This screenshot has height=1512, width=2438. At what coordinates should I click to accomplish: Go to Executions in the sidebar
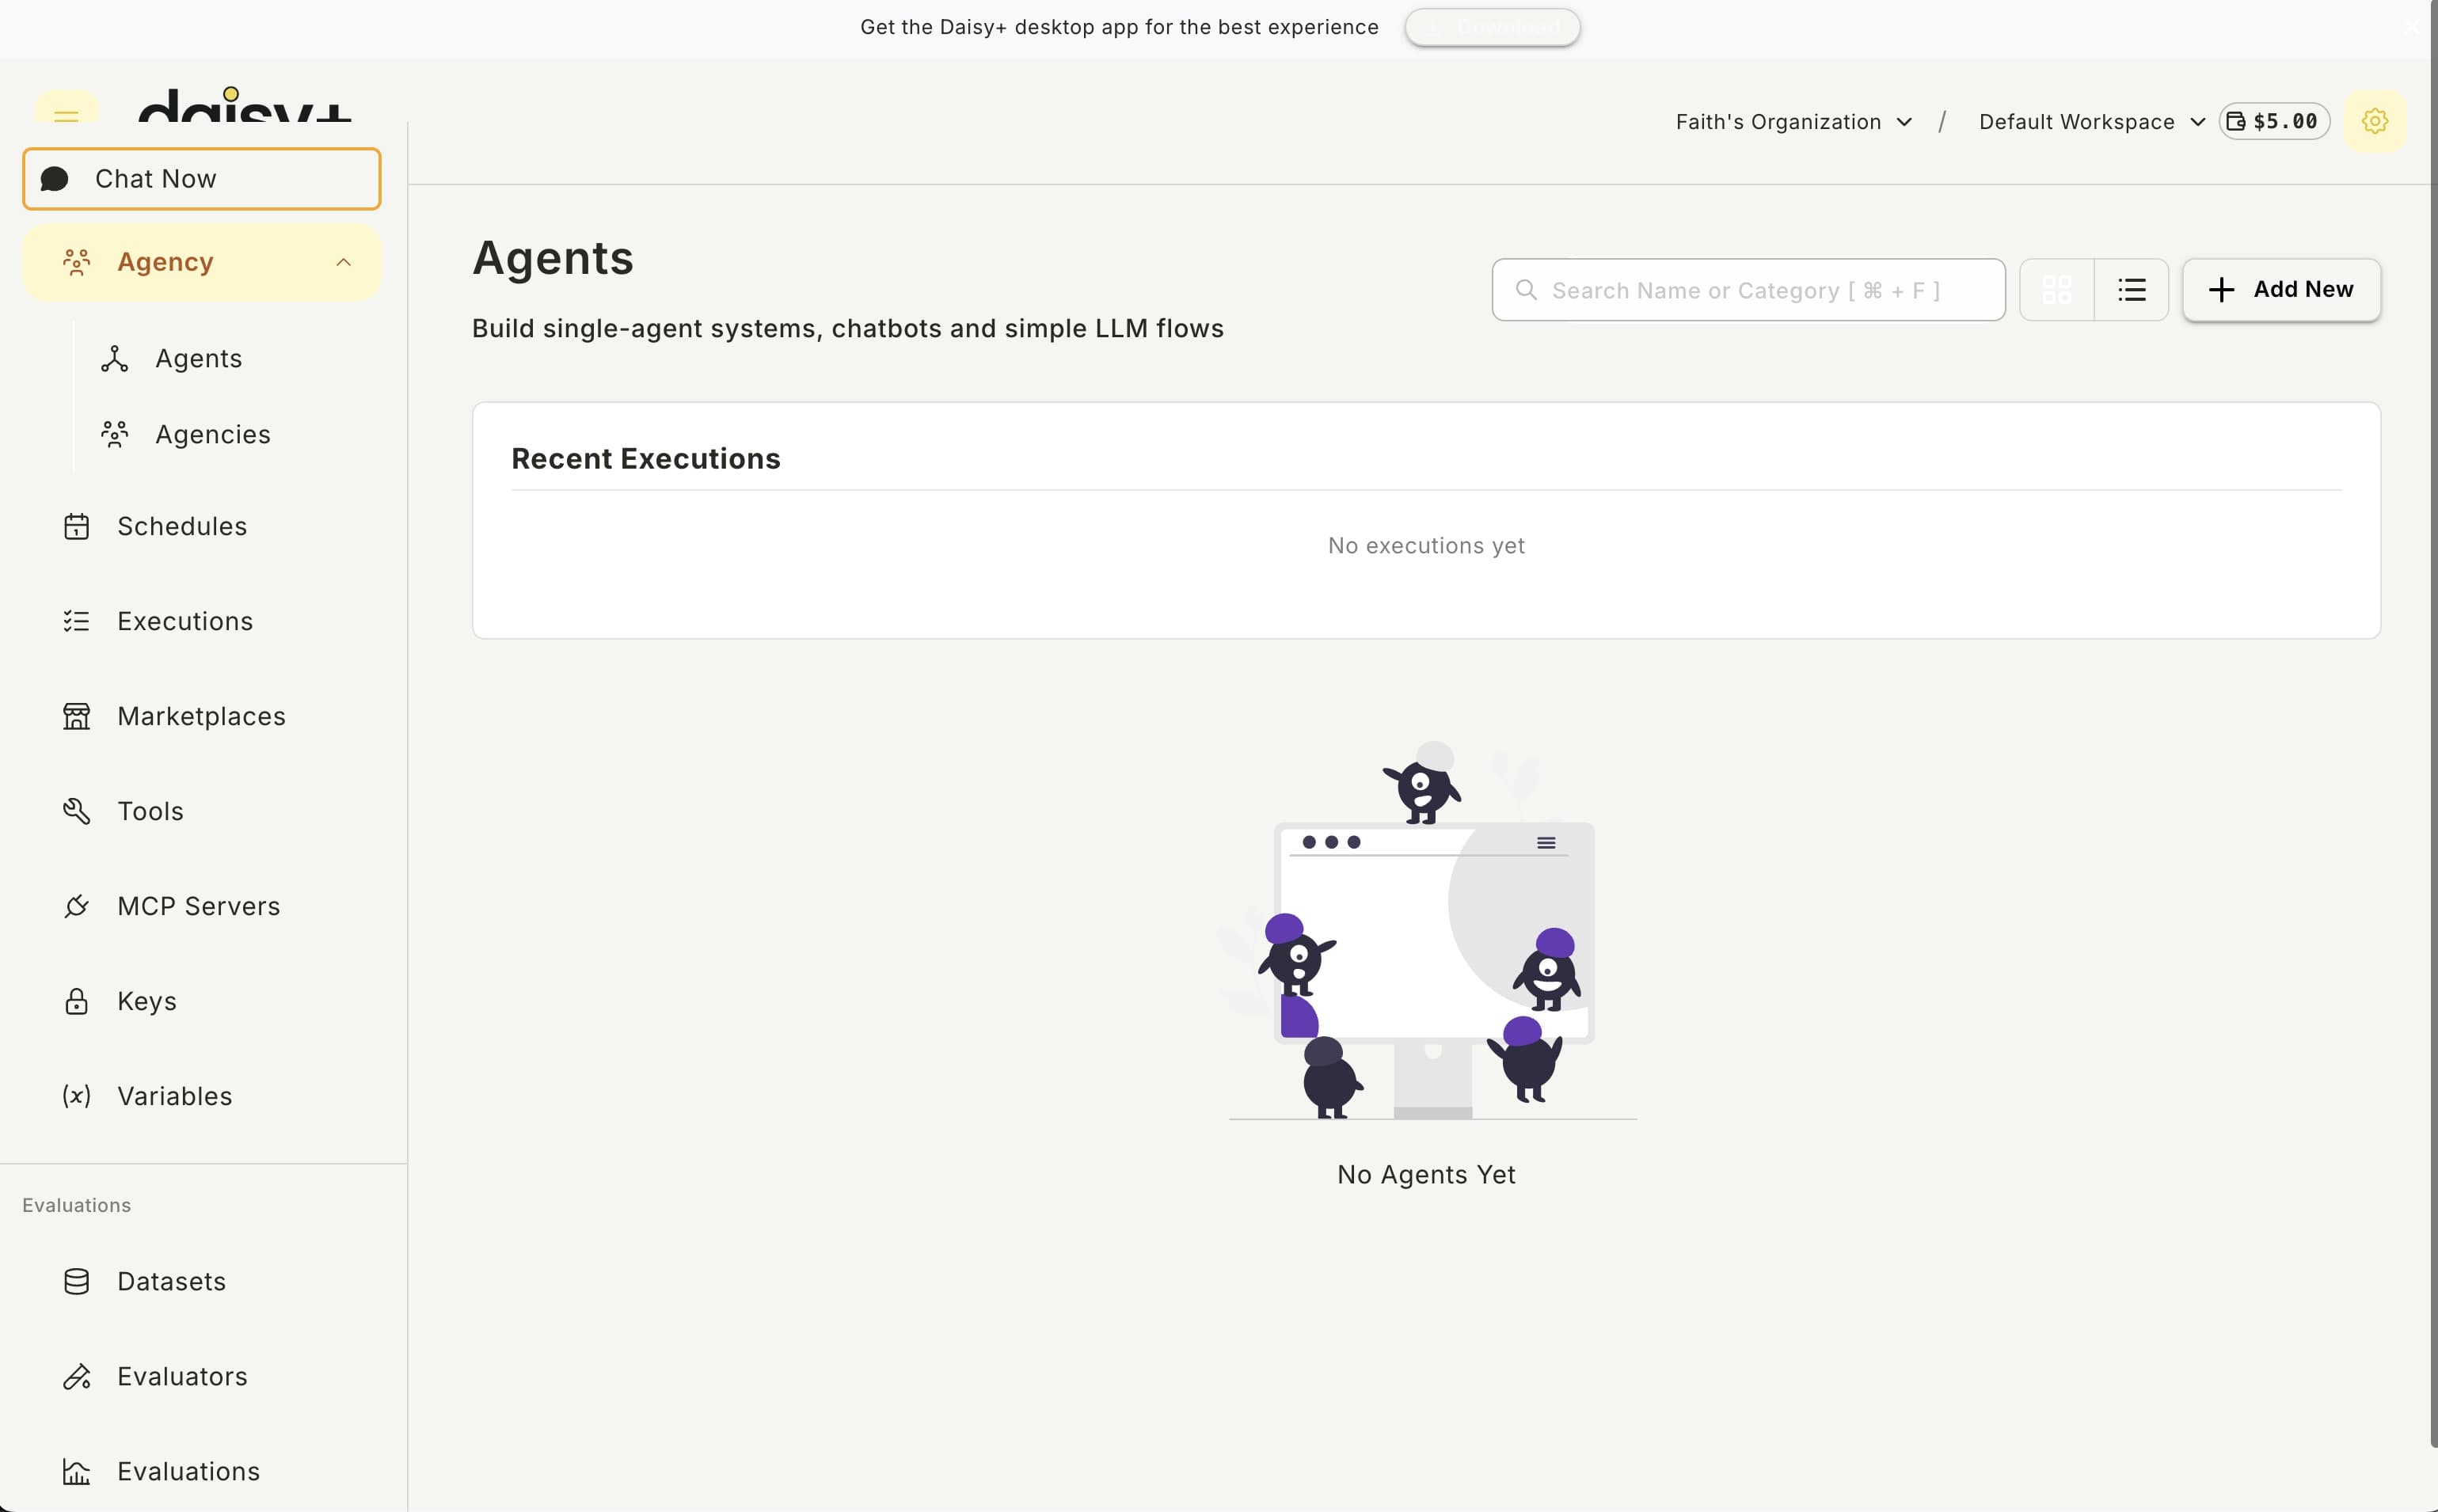(185, 621)
